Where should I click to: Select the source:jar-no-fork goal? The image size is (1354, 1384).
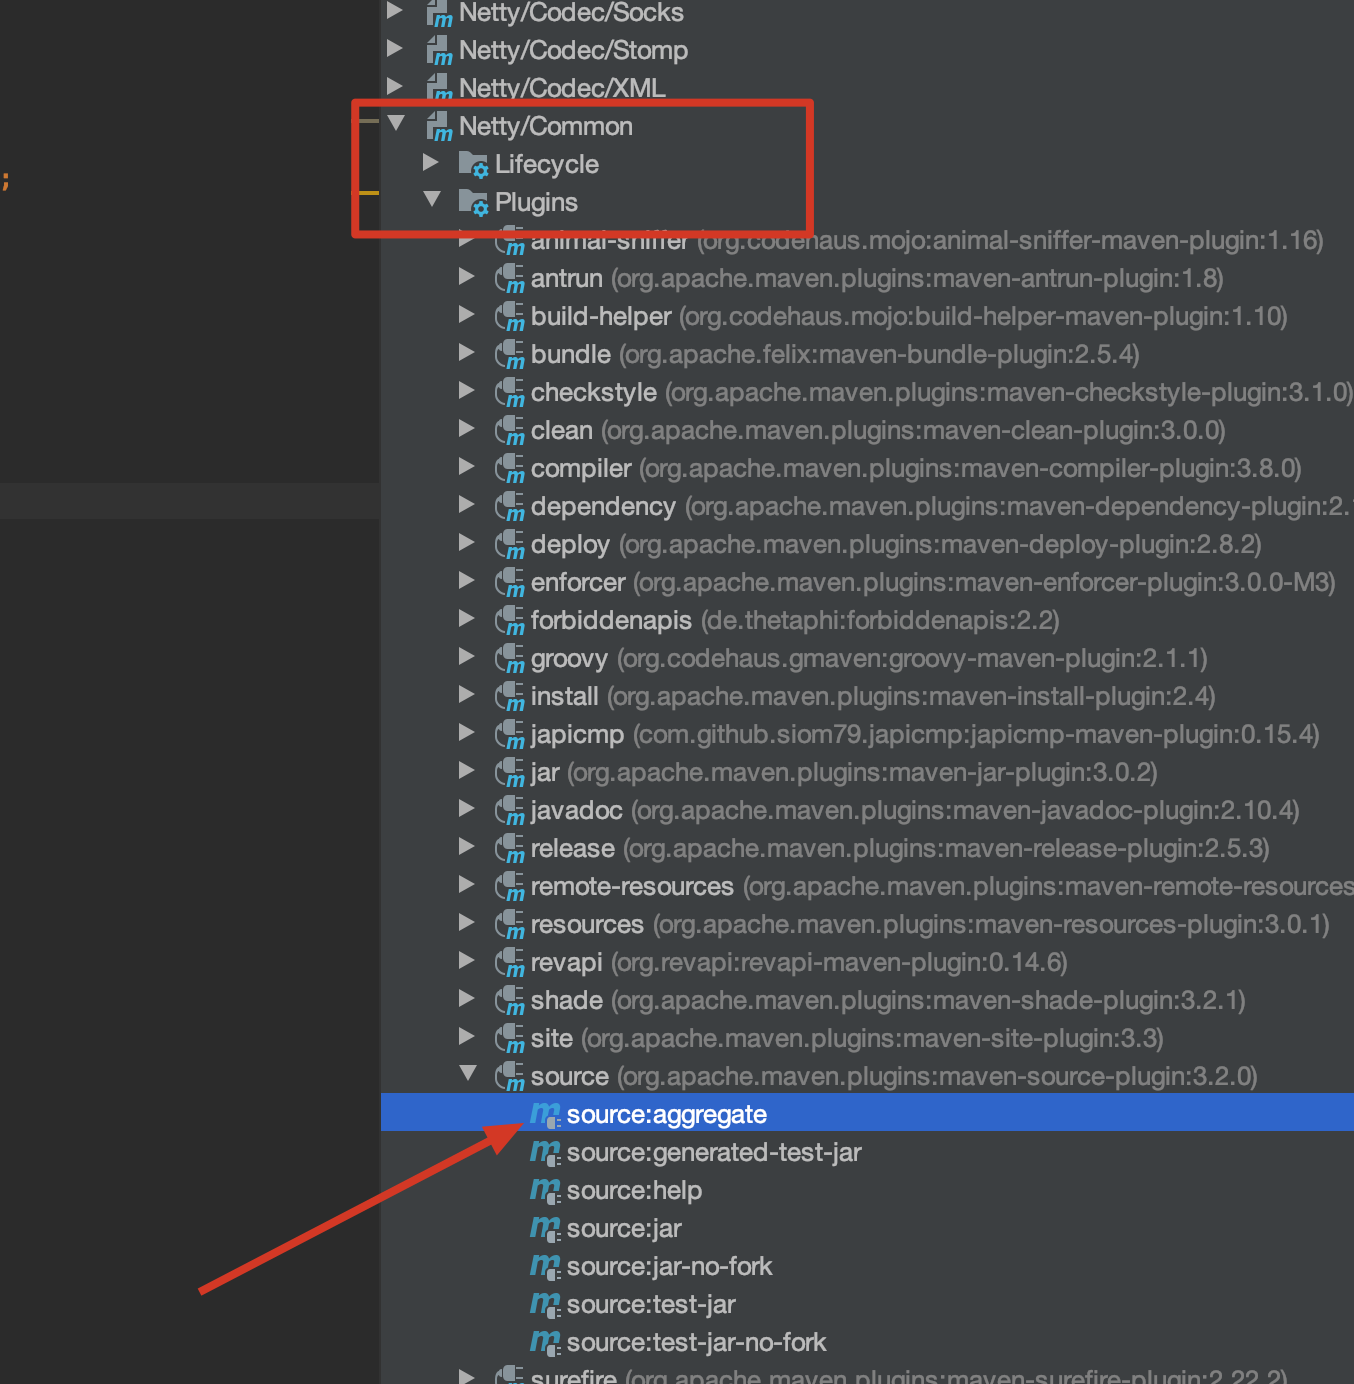tap(669, 1266)
